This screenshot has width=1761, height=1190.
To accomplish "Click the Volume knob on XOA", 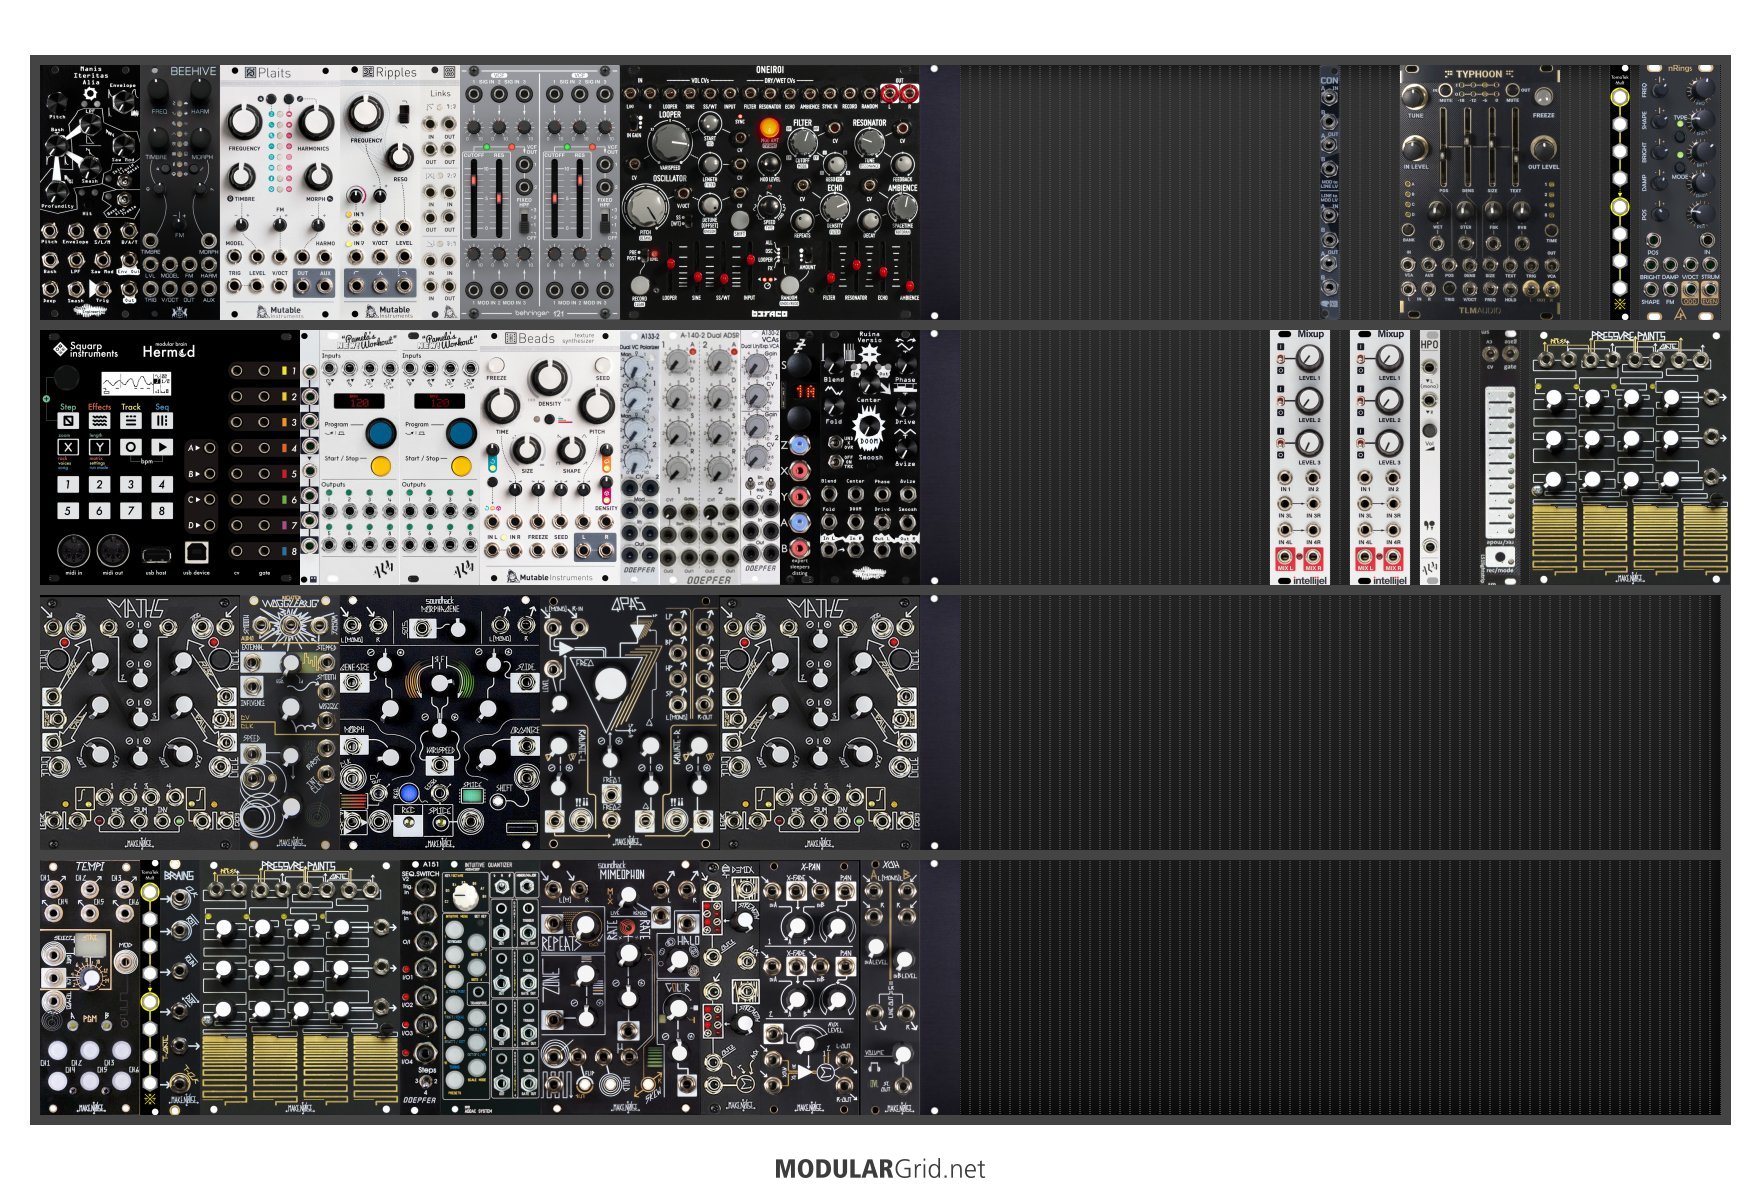I will click(903, 1055).
